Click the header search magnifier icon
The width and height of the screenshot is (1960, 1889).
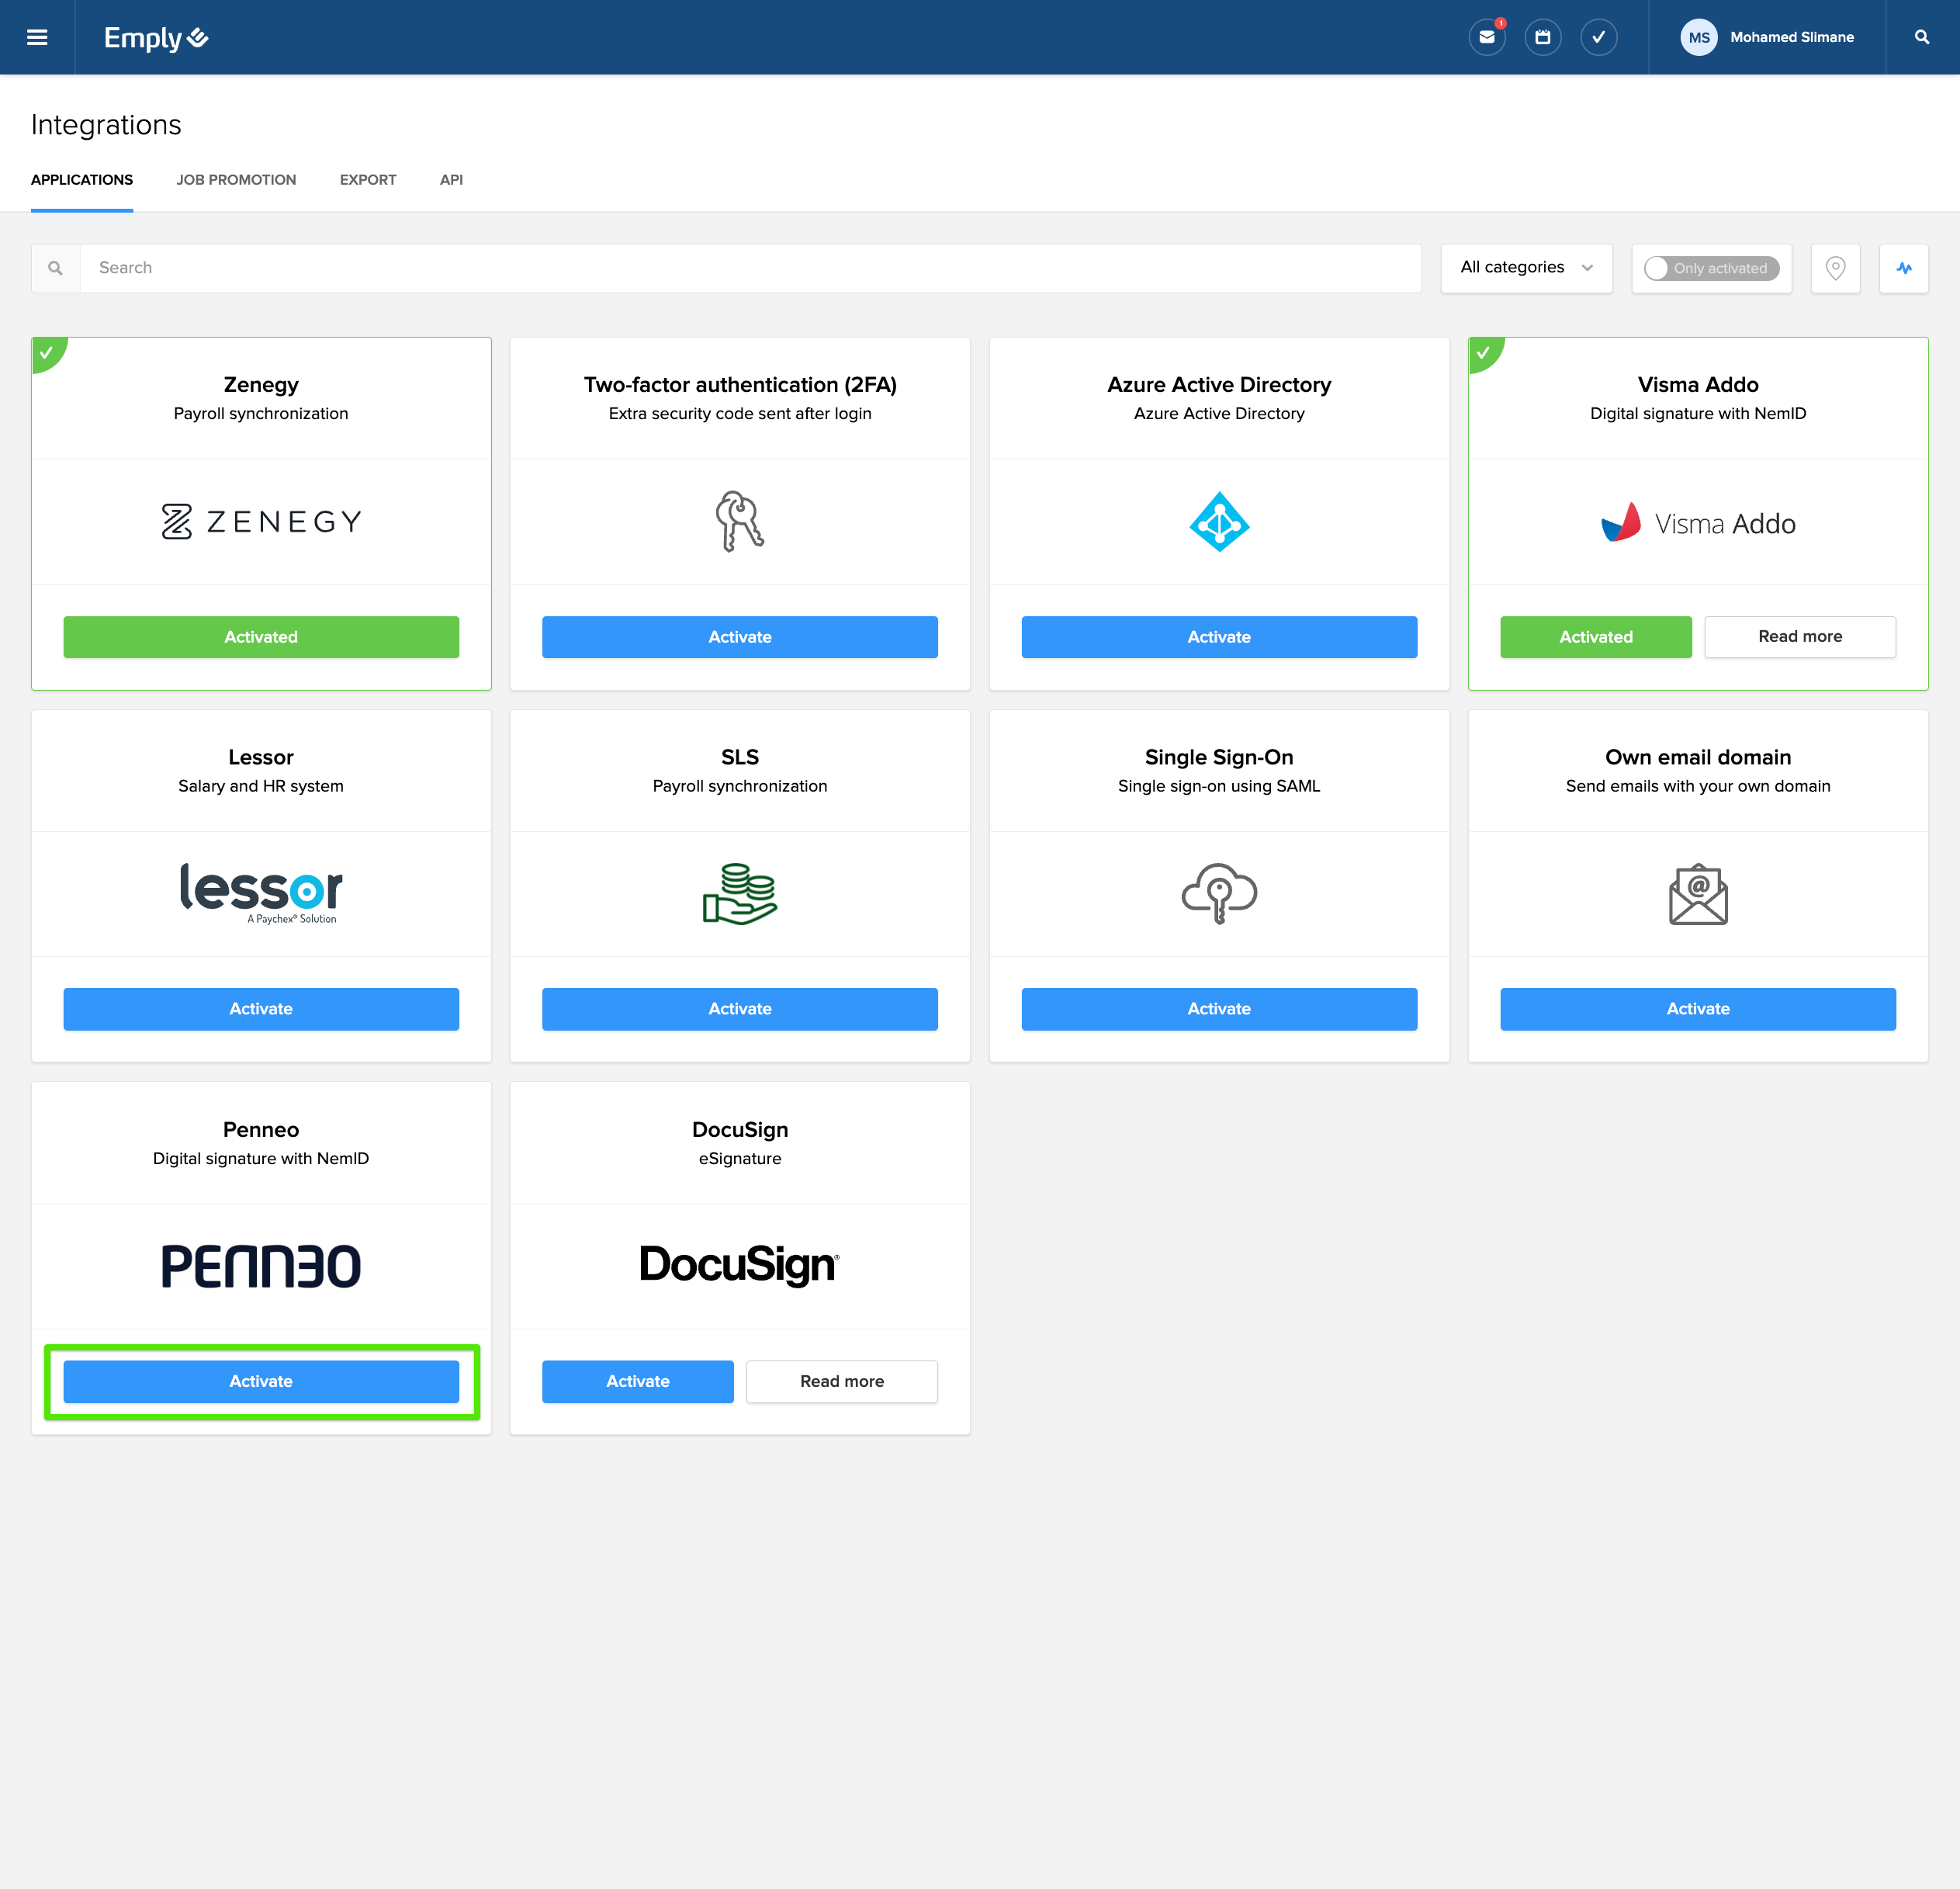1921,37
